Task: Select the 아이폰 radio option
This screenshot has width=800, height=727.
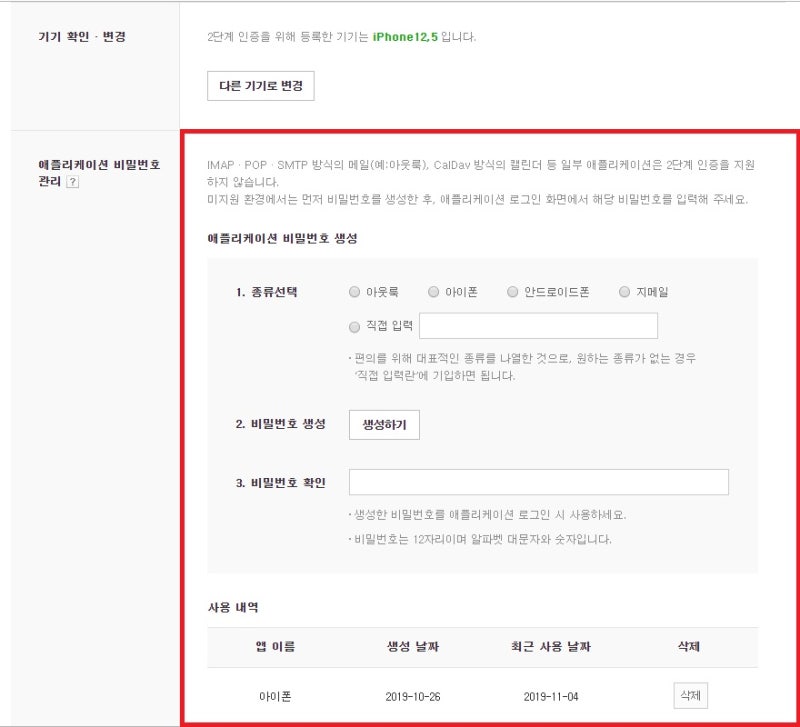Action: click(433, 292)
